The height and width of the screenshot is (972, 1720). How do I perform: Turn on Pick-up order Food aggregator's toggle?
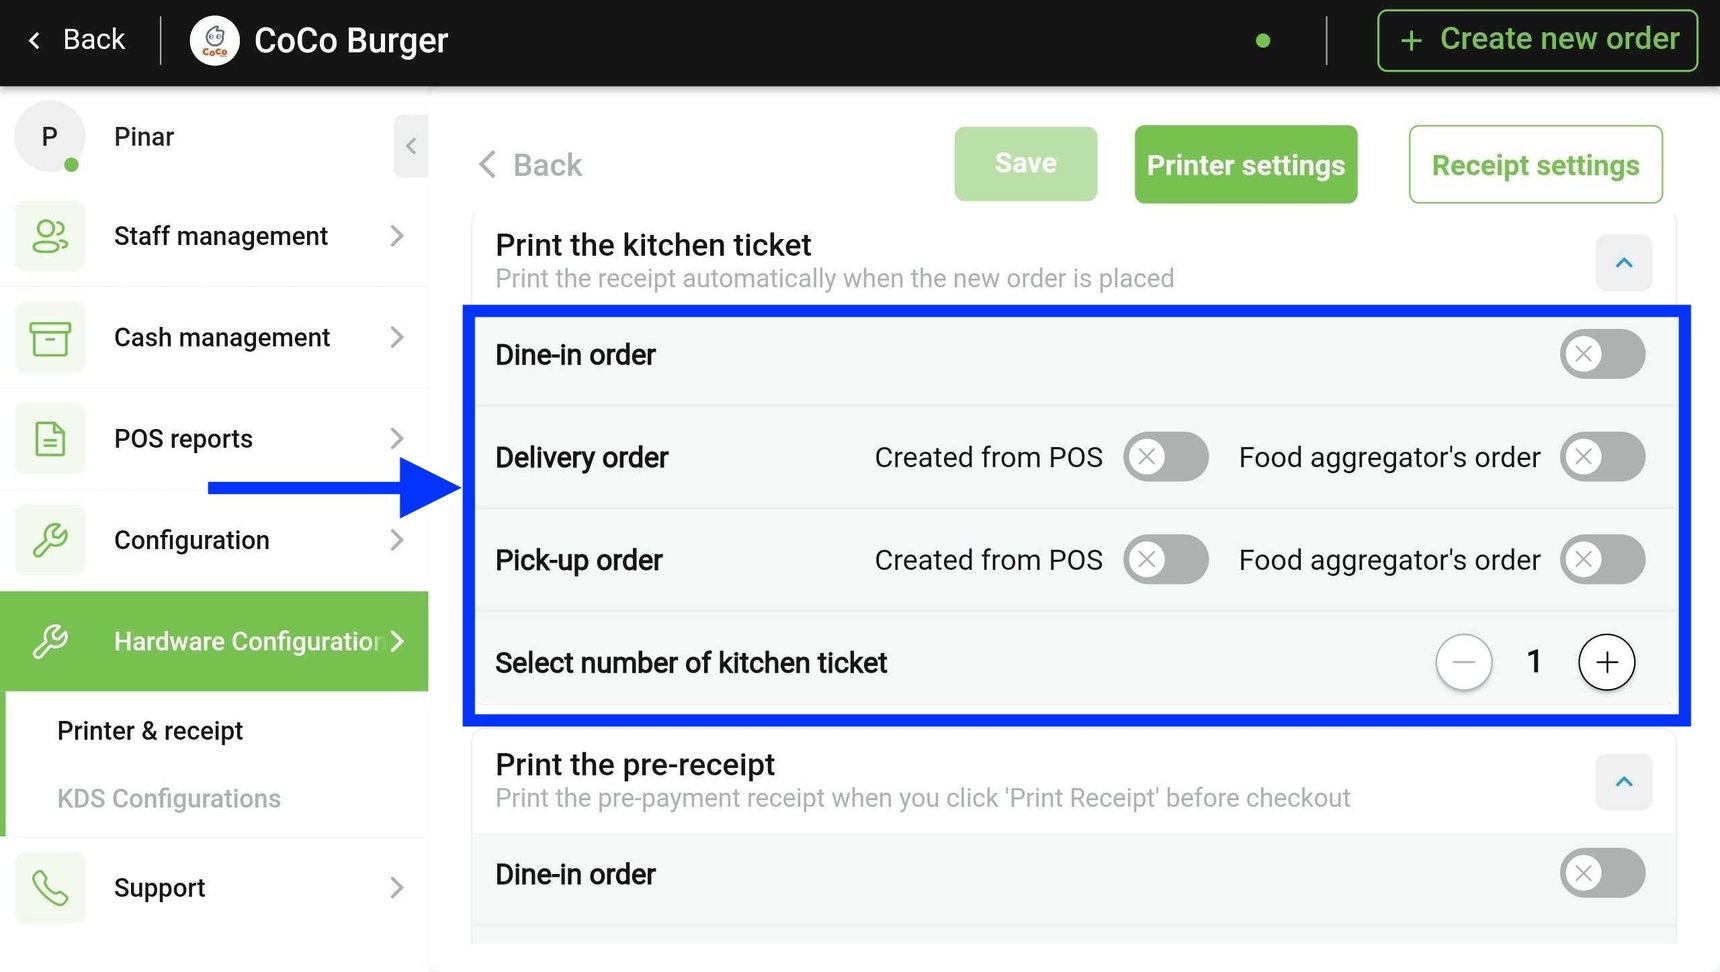tap(1602, 560)
